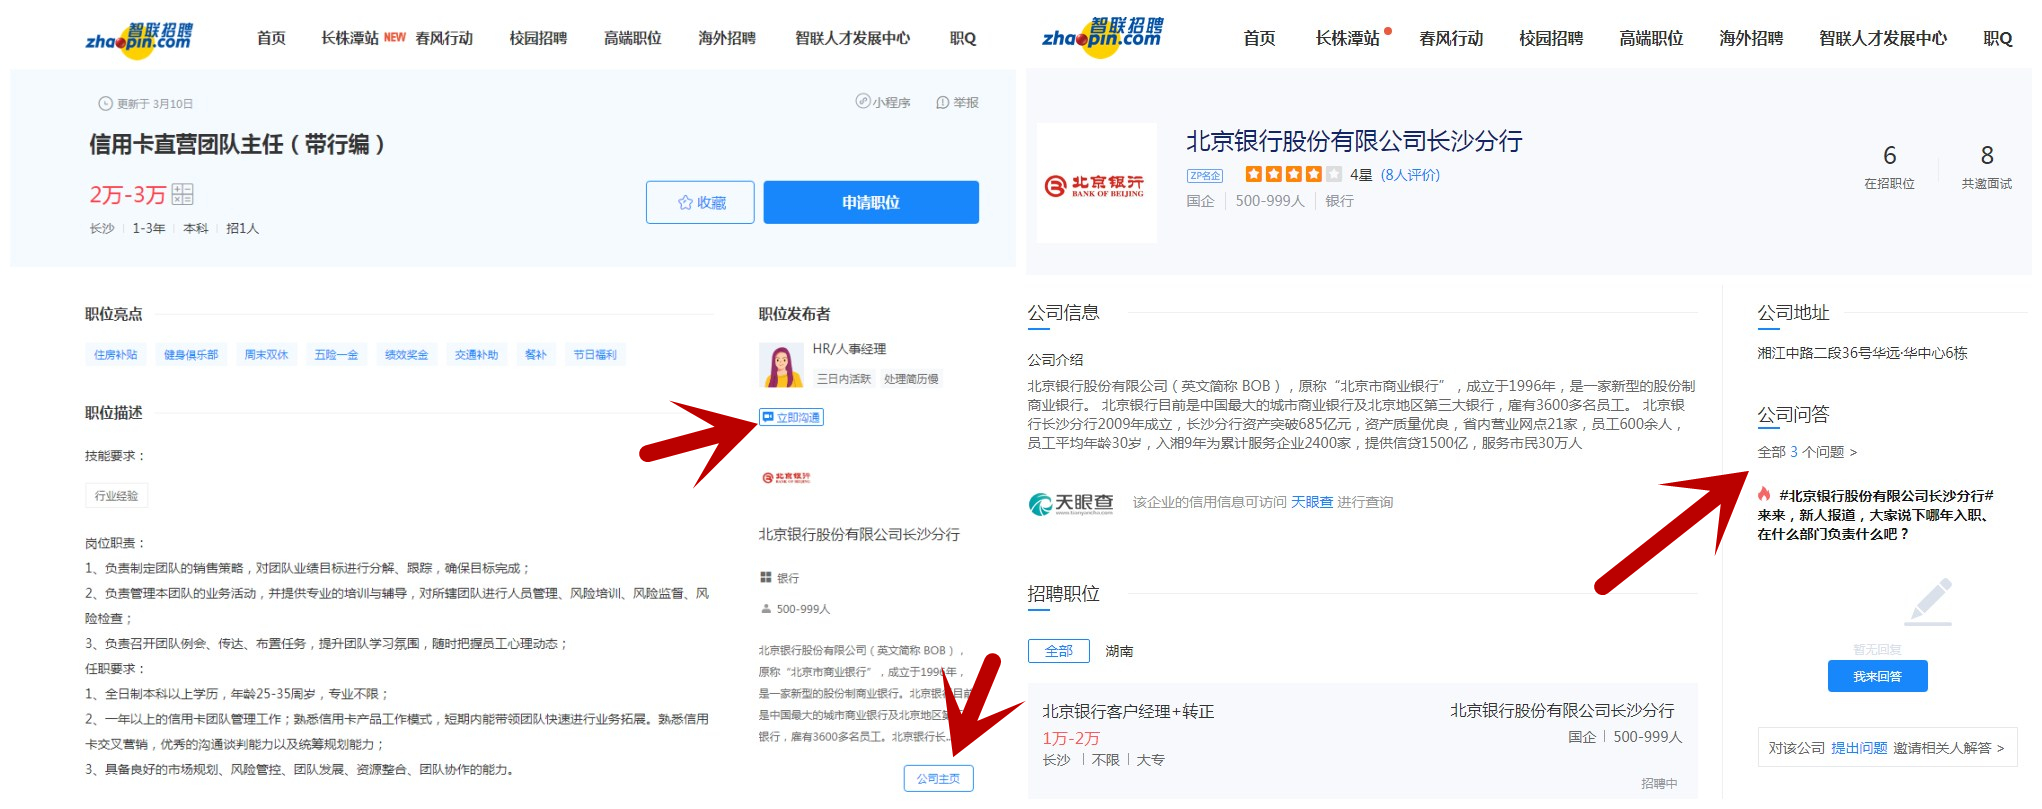Open the 天眼查 hyperlink in credit info text
The width and height of the screenshot is (2042, 809).
coord(1312,502)
